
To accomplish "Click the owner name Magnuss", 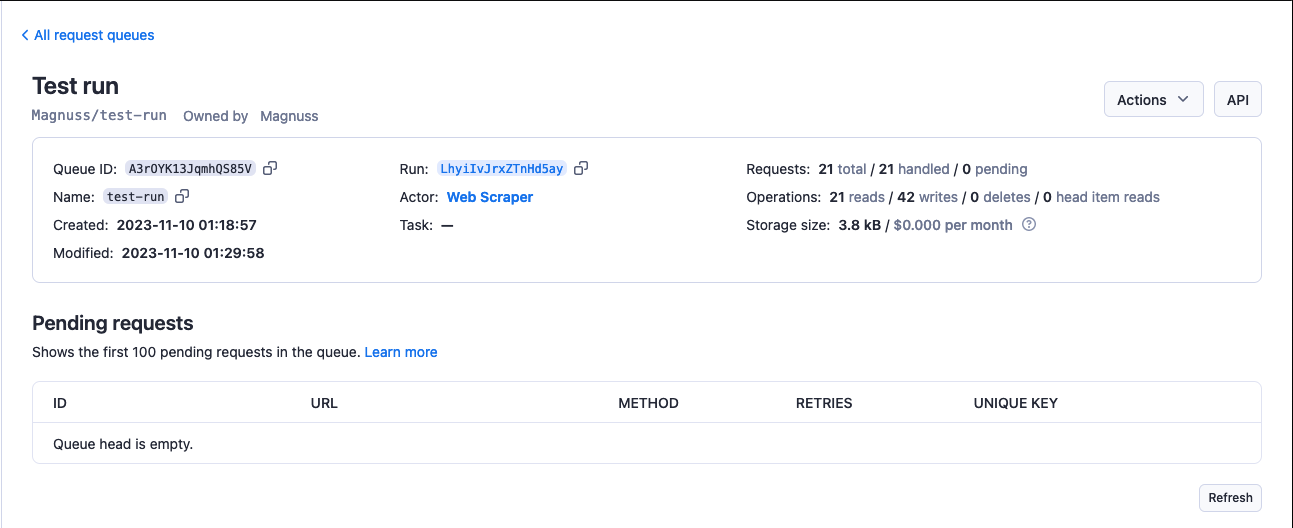I will click(x=289, y=116).
